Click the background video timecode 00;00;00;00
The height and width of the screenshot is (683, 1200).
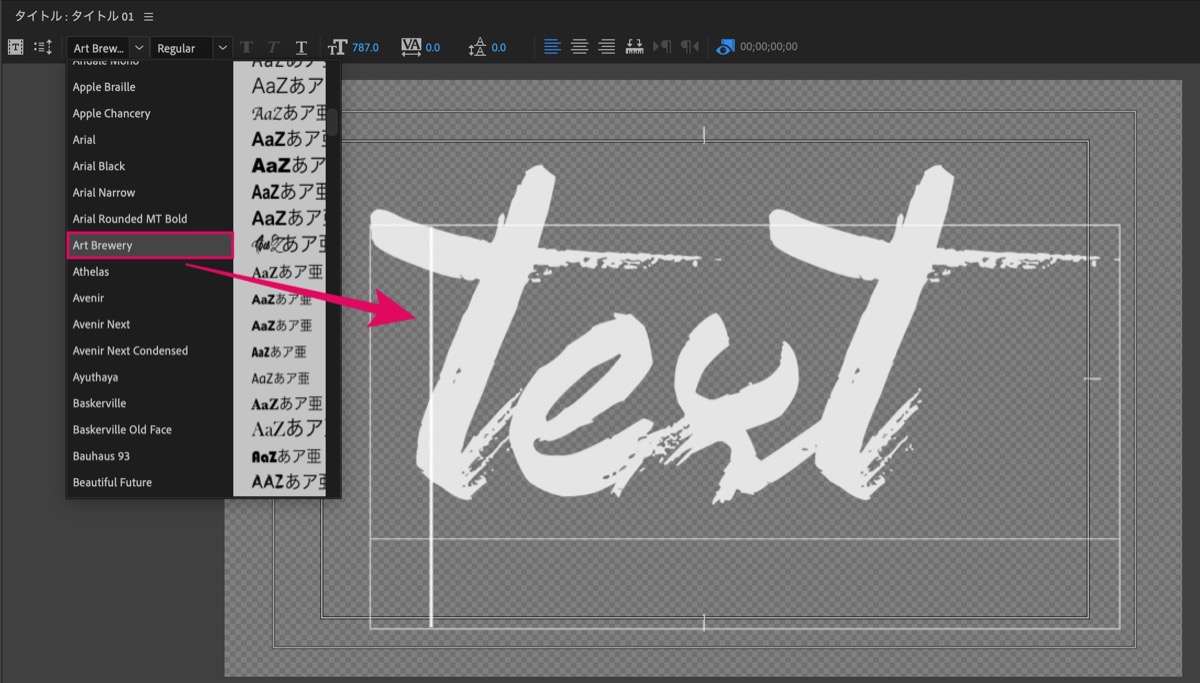769,47
